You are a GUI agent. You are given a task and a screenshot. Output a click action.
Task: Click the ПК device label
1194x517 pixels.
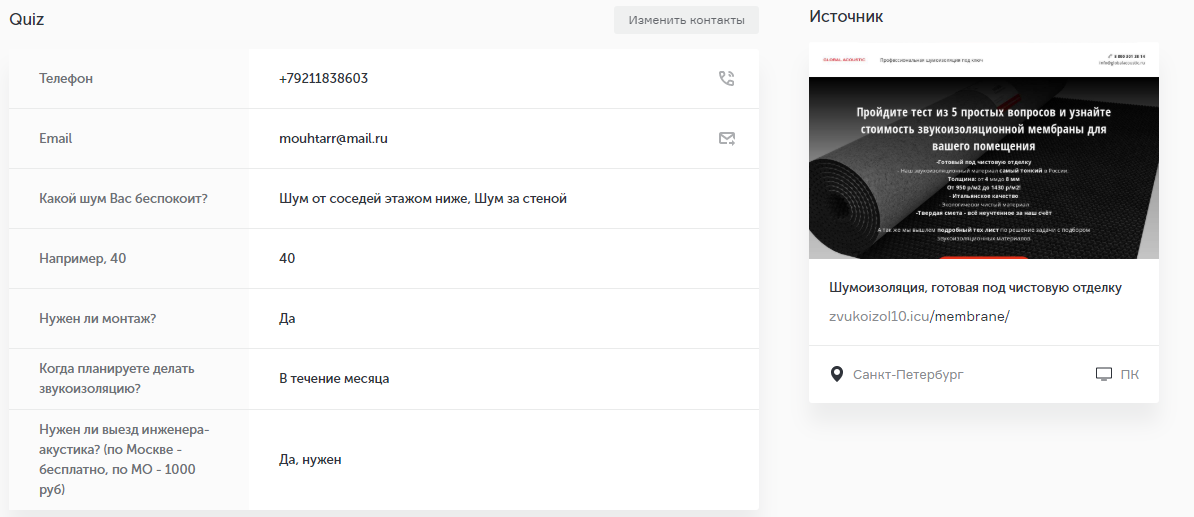pos(1129,374)
